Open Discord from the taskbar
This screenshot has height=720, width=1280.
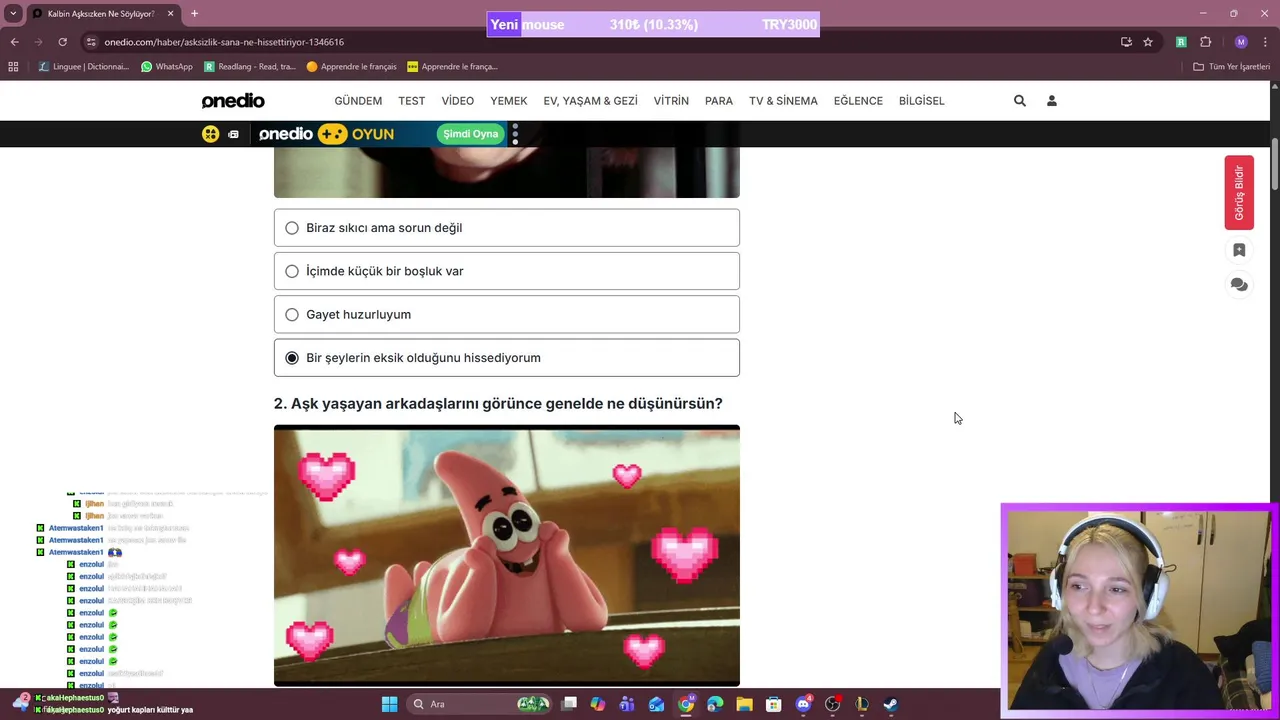pyautogui.click(x=803, y=704)
